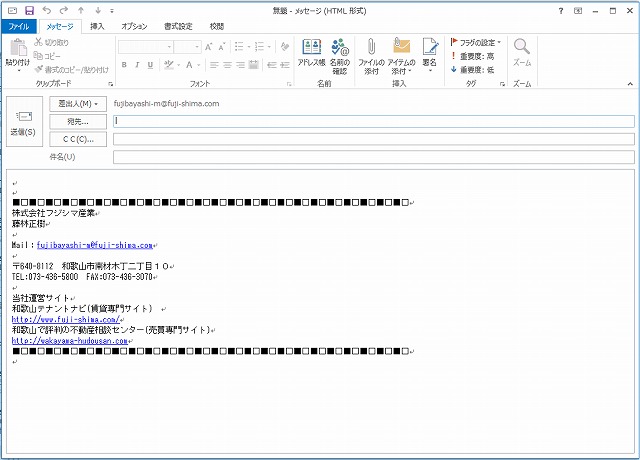Click the Help question mark icon
The height and width of the screenshot is (460, 640).
561,10
